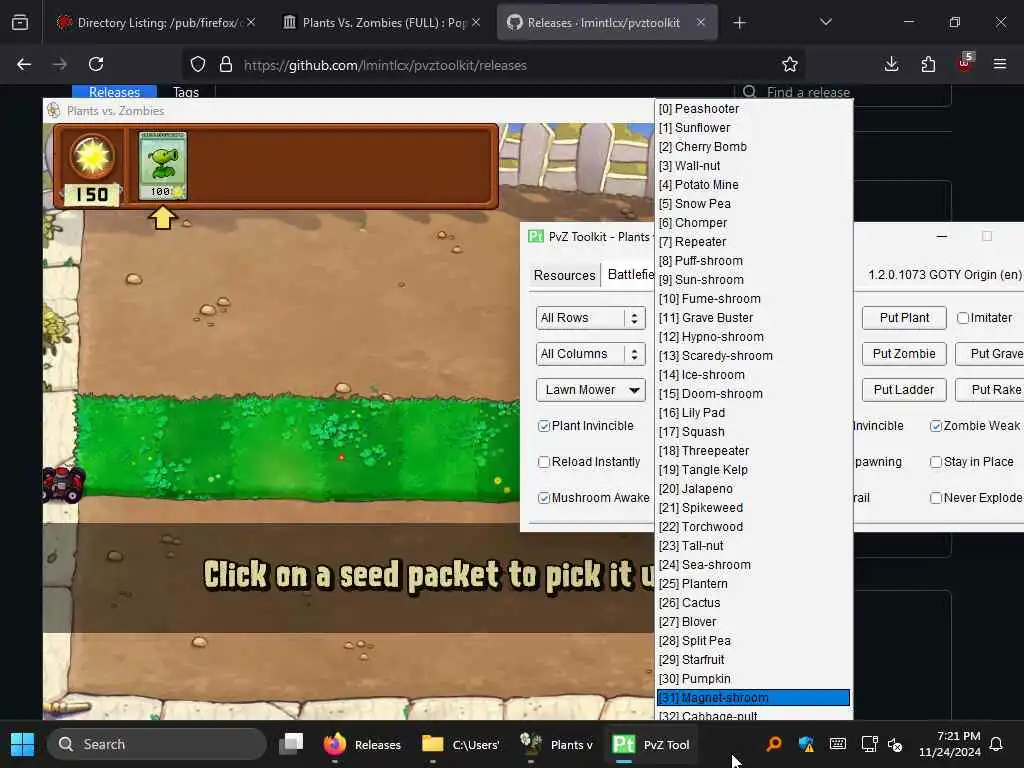Click the Peashooter seed packet

(x=163, y=165)
